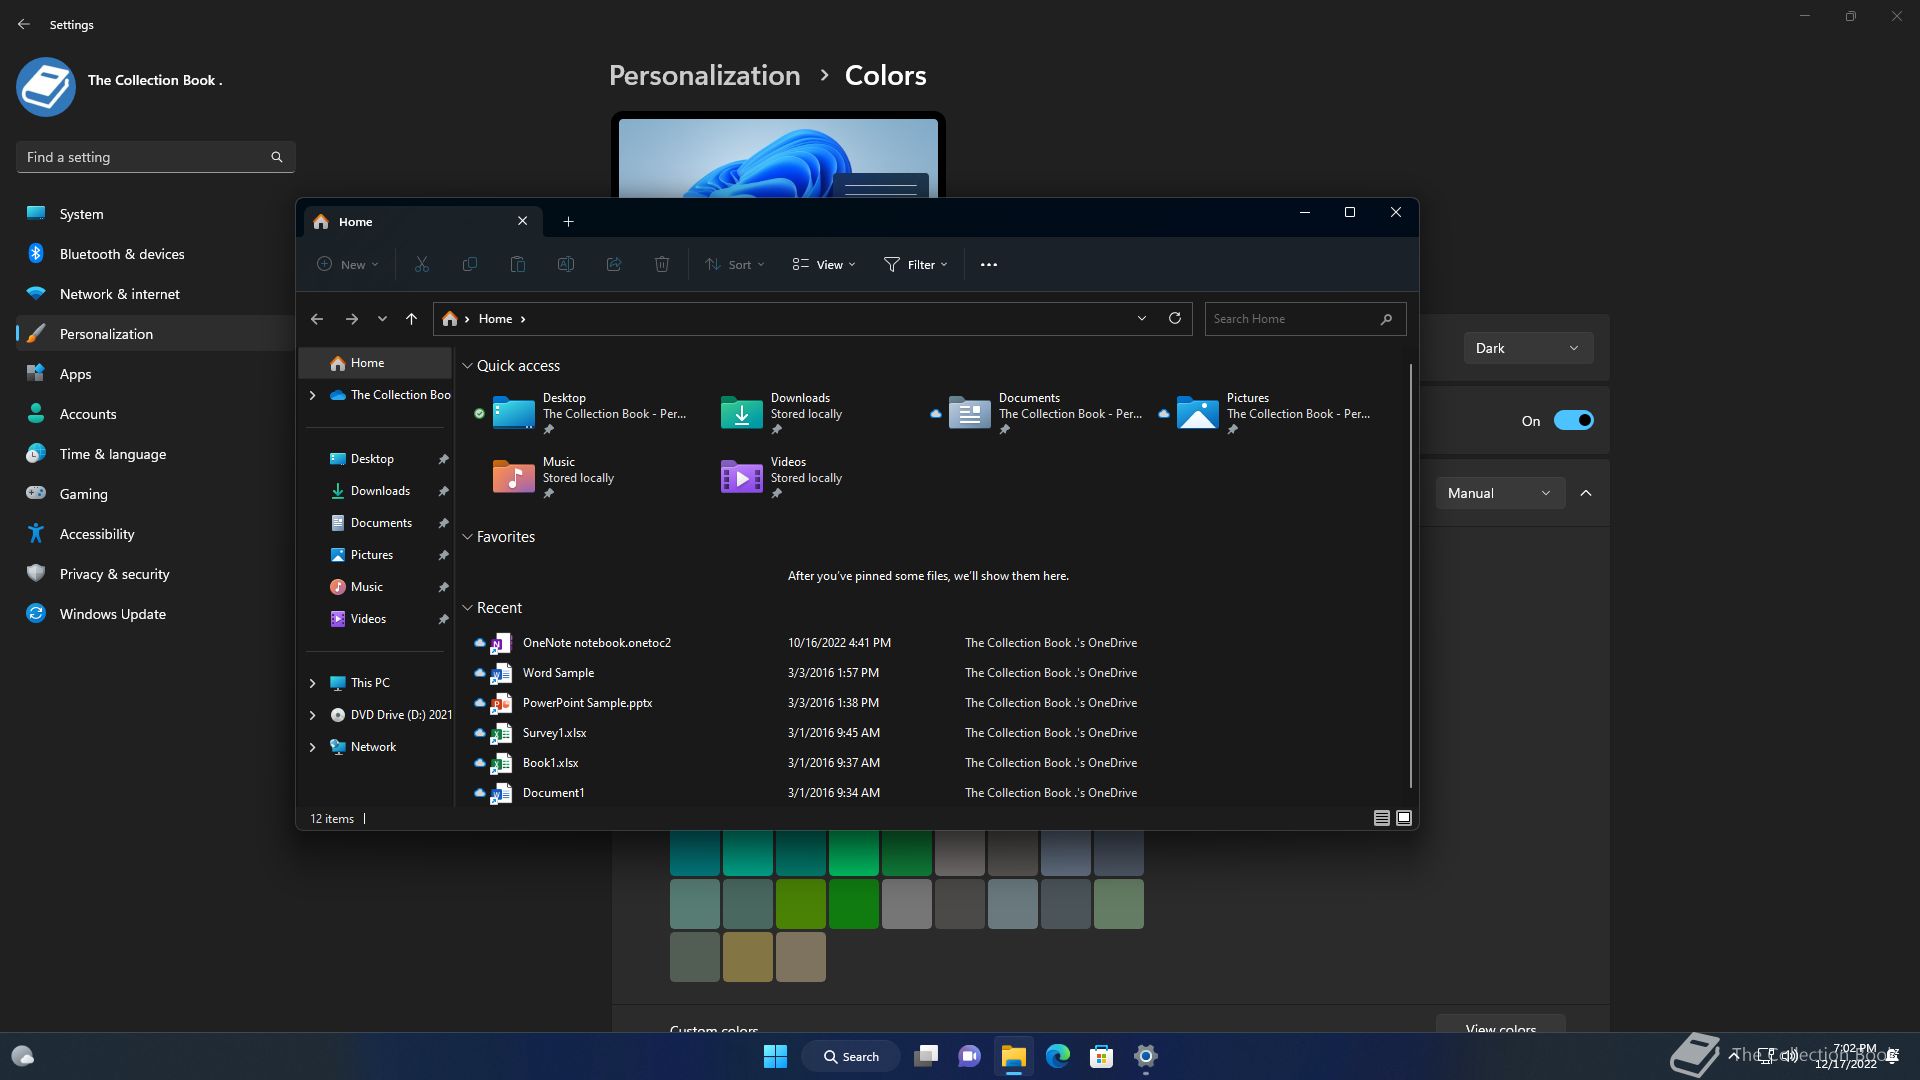Click the Copy icon in File Explorer toolbar

pos(469,264)
